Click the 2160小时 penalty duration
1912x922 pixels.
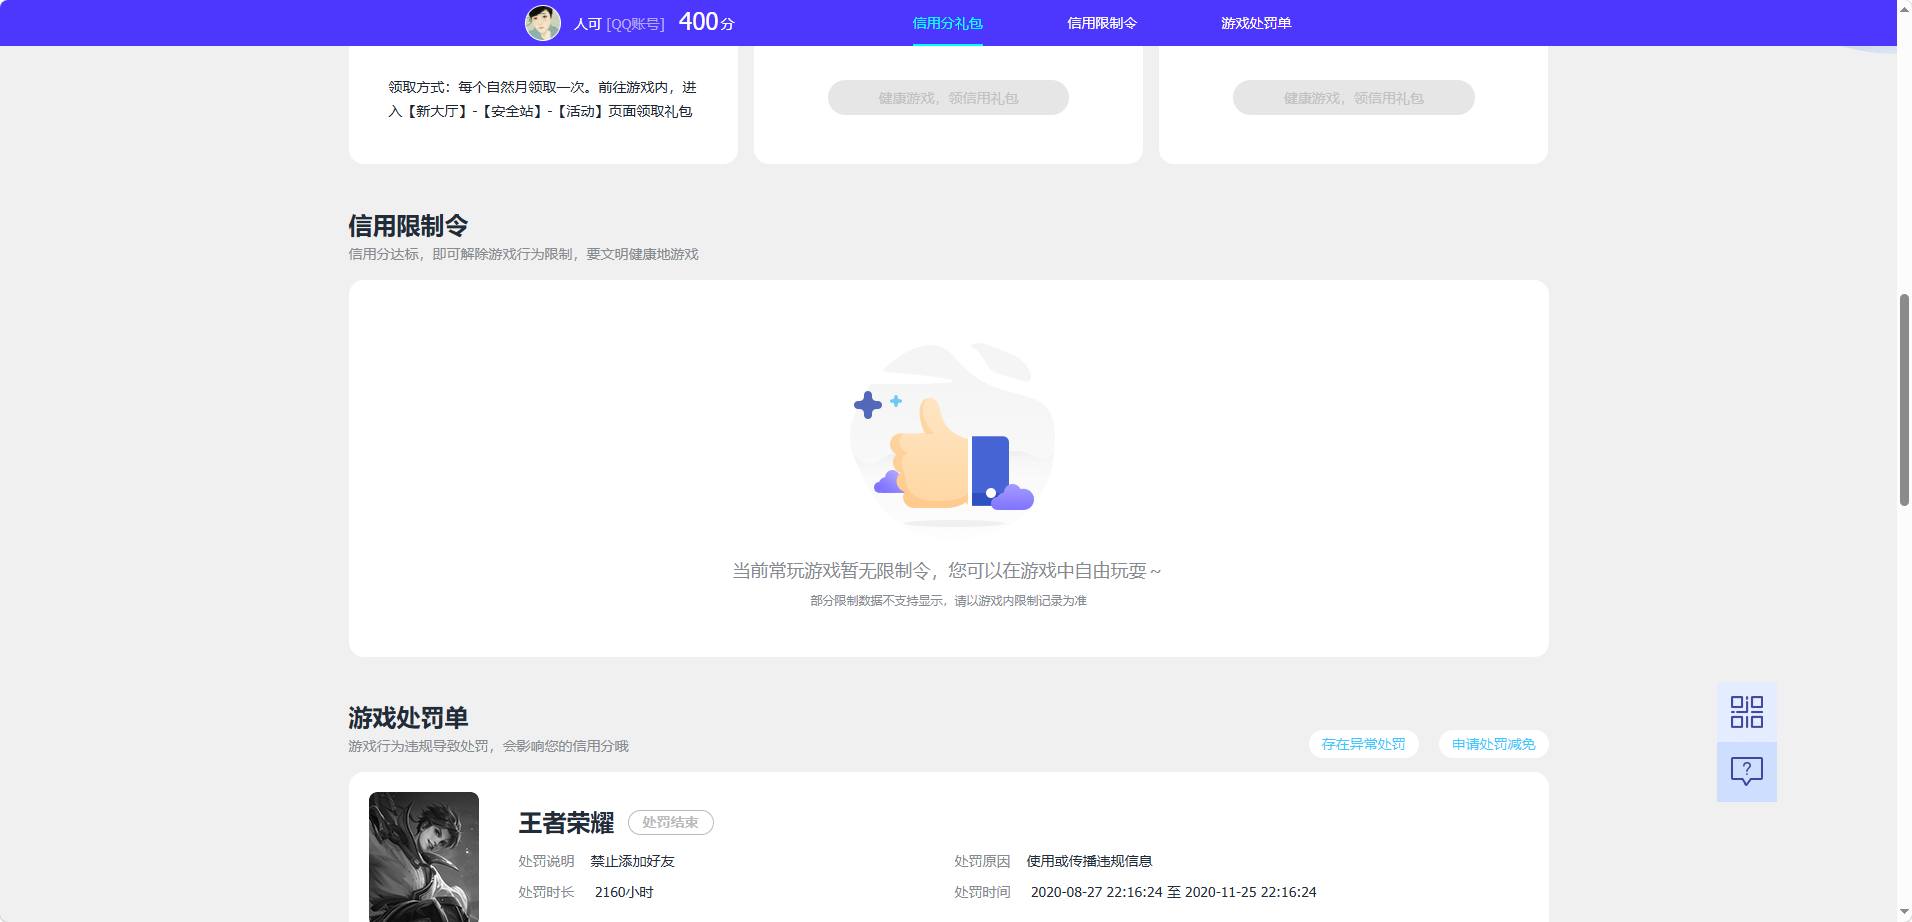624,892
